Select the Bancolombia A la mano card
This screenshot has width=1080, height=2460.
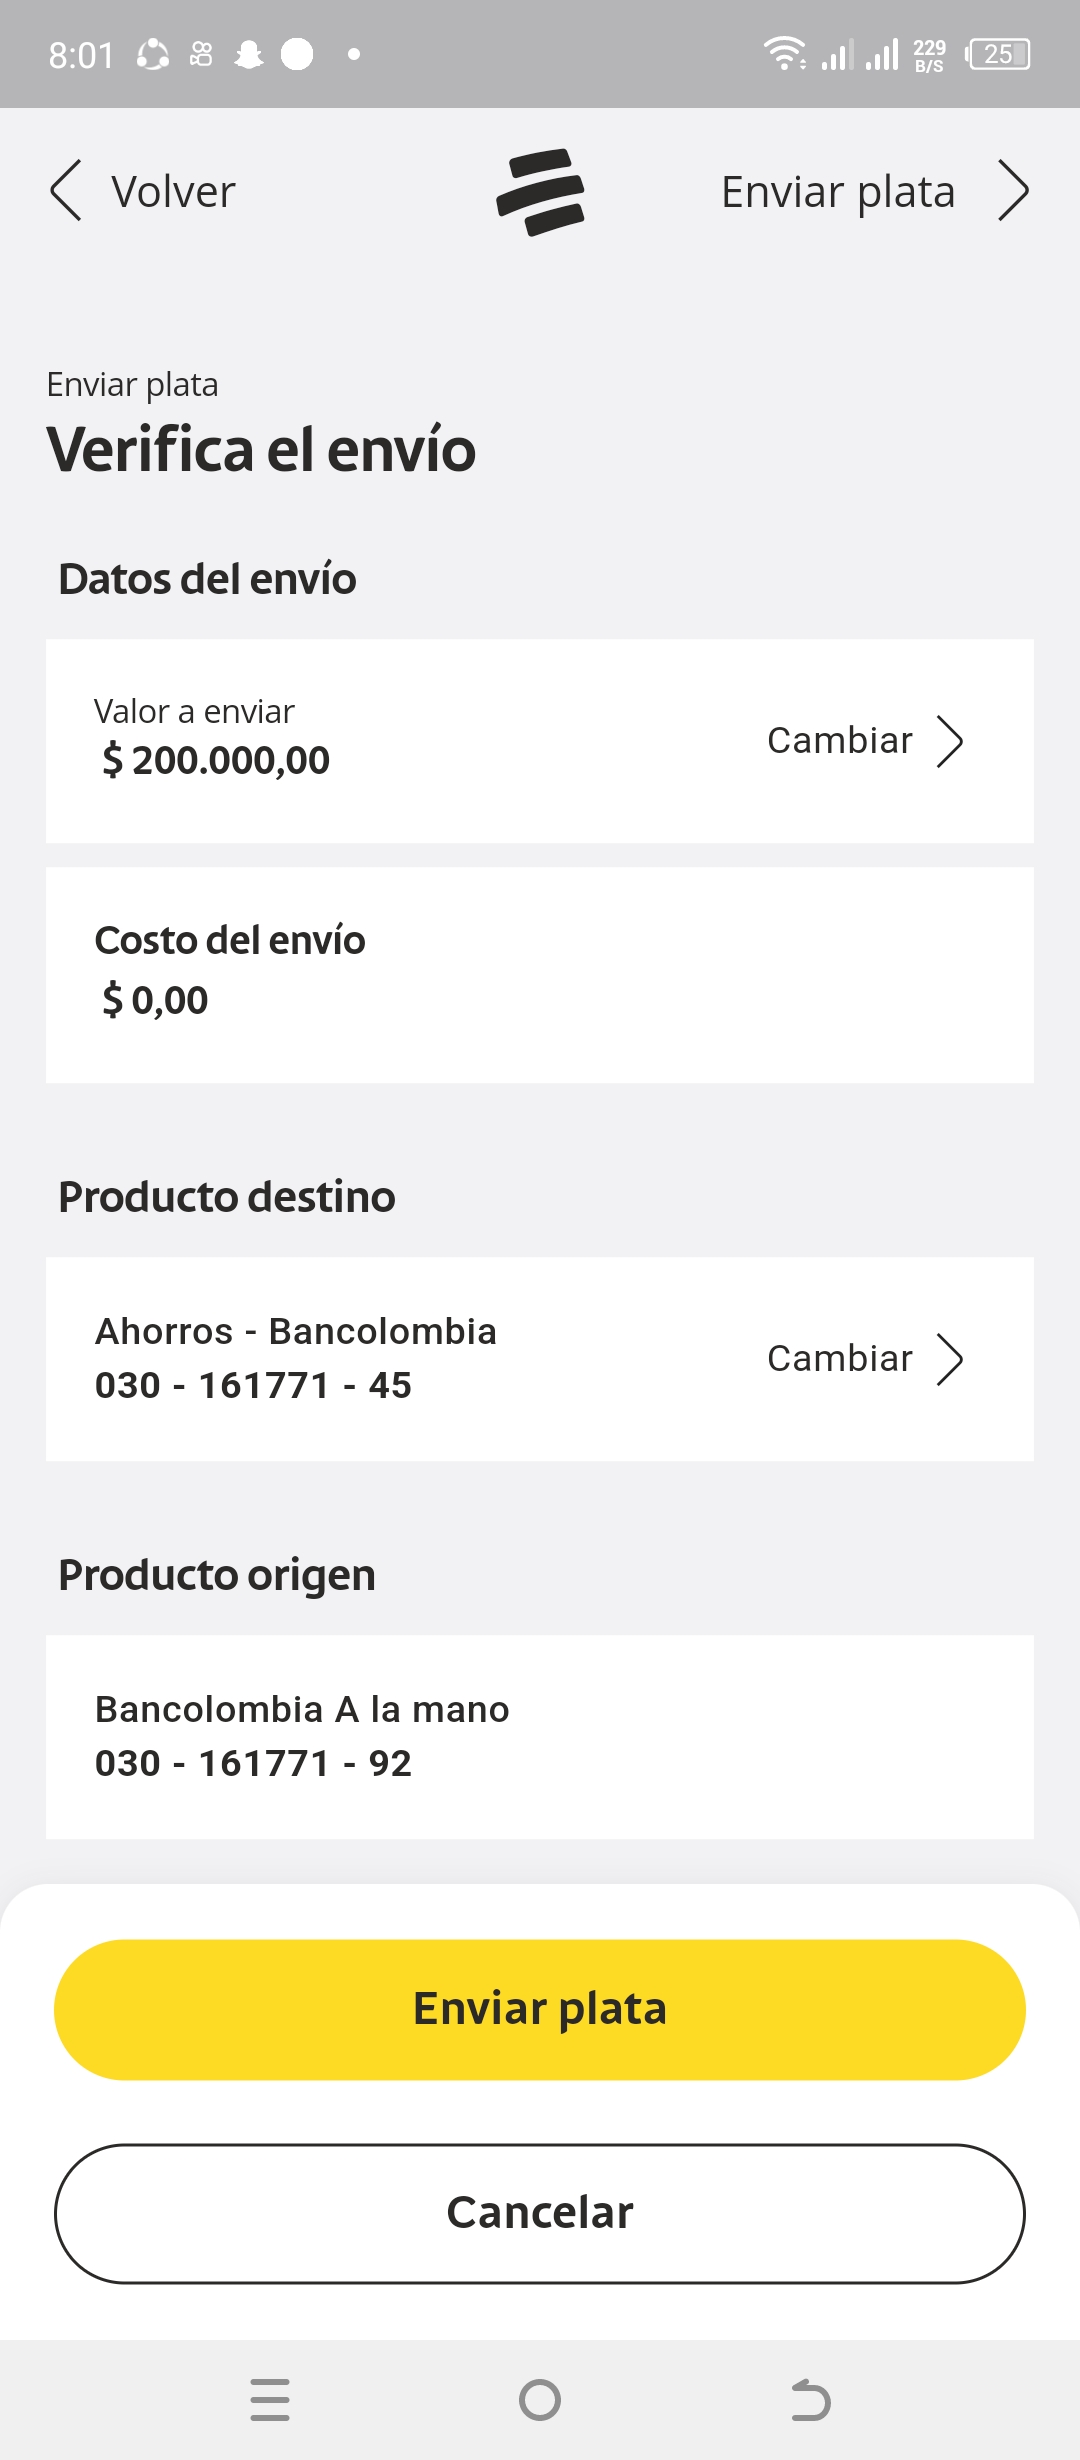point(540,1737)
